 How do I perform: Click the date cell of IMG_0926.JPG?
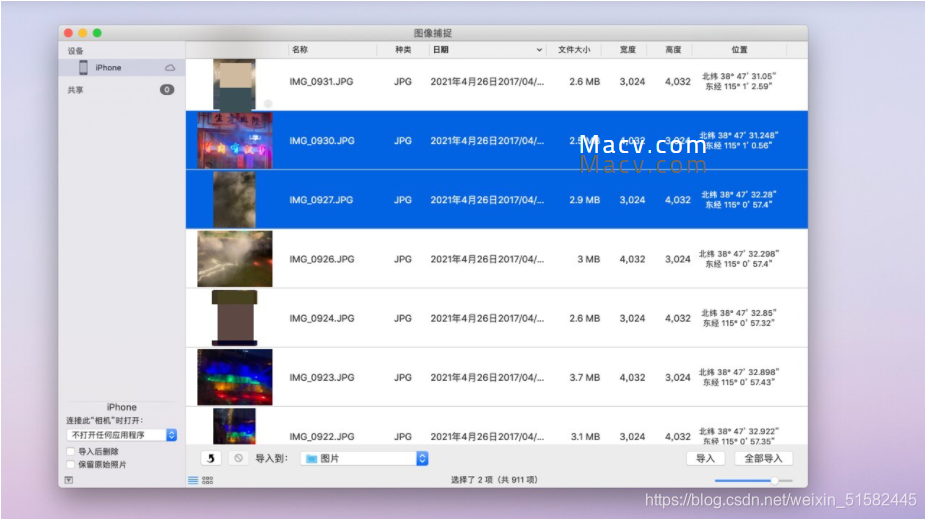point(487,259)
